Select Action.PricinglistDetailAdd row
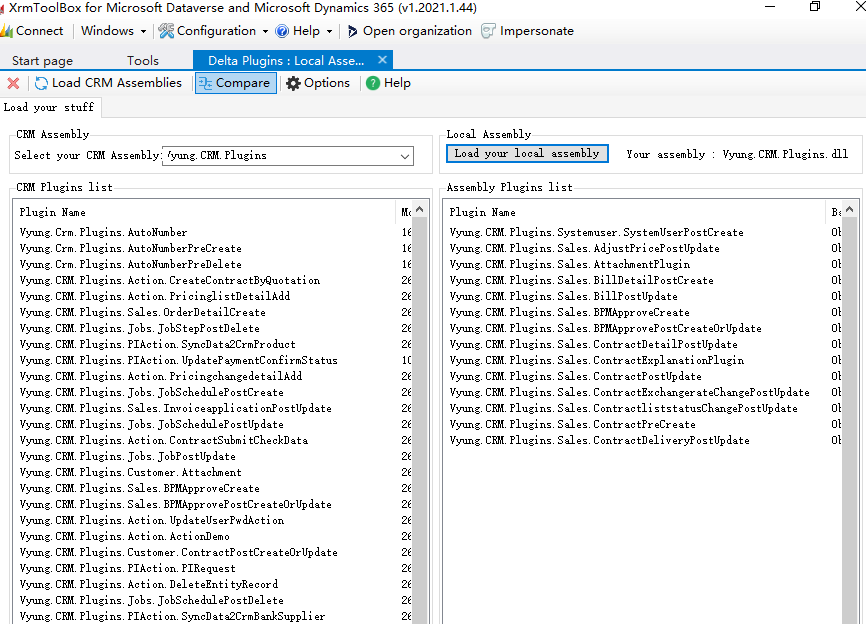866x624 pixels. pos(212,297)
